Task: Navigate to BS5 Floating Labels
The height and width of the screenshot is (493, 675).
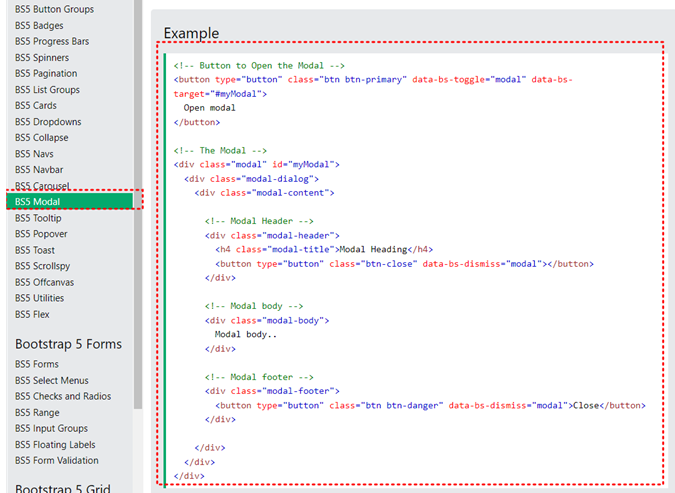Action: click(x=55, y=445)
